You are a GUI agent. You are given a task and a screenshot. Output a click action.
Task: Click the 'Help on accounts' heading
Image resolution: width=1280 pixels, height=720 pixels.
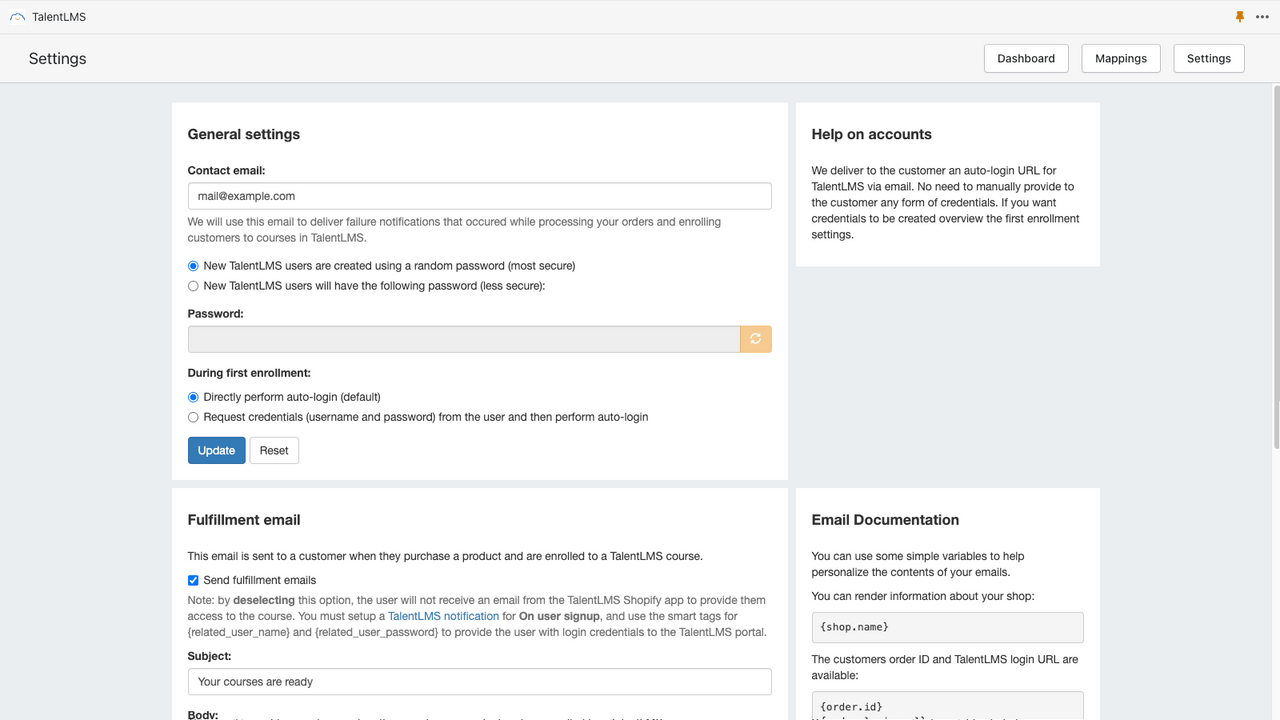[872, 134]
